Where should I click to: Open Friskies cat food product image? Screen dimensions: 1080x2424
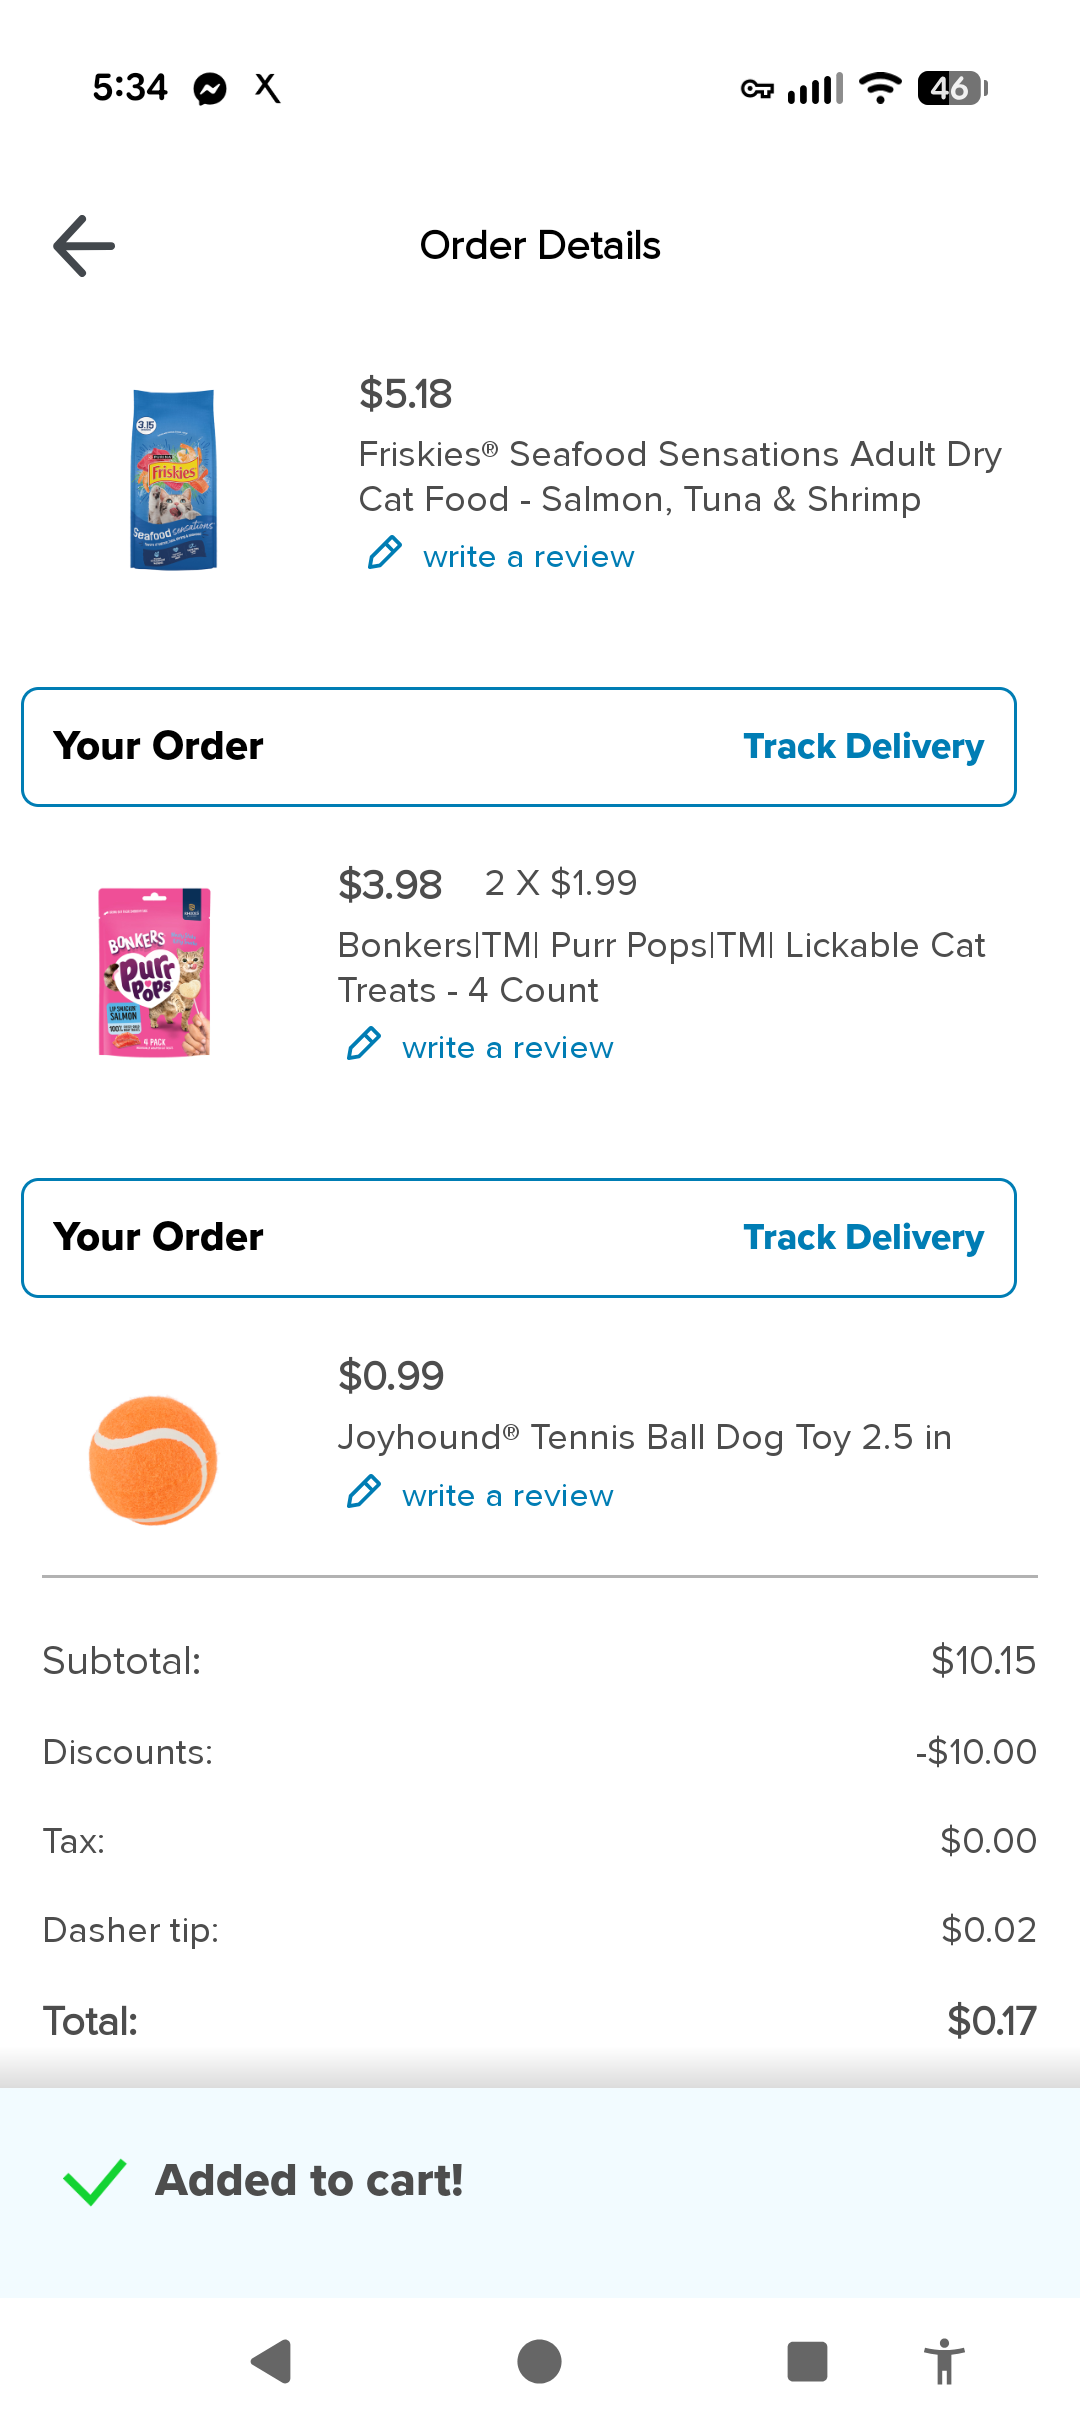(x=174, y=480)
